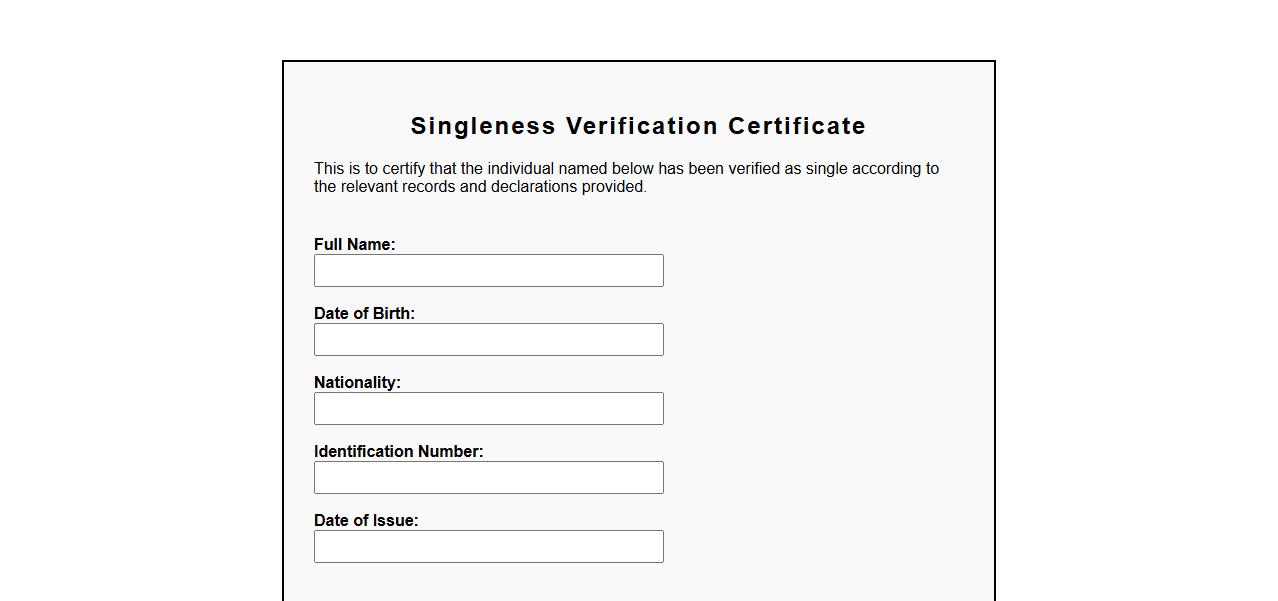Click the Full Name input field

tap(488, 270)
